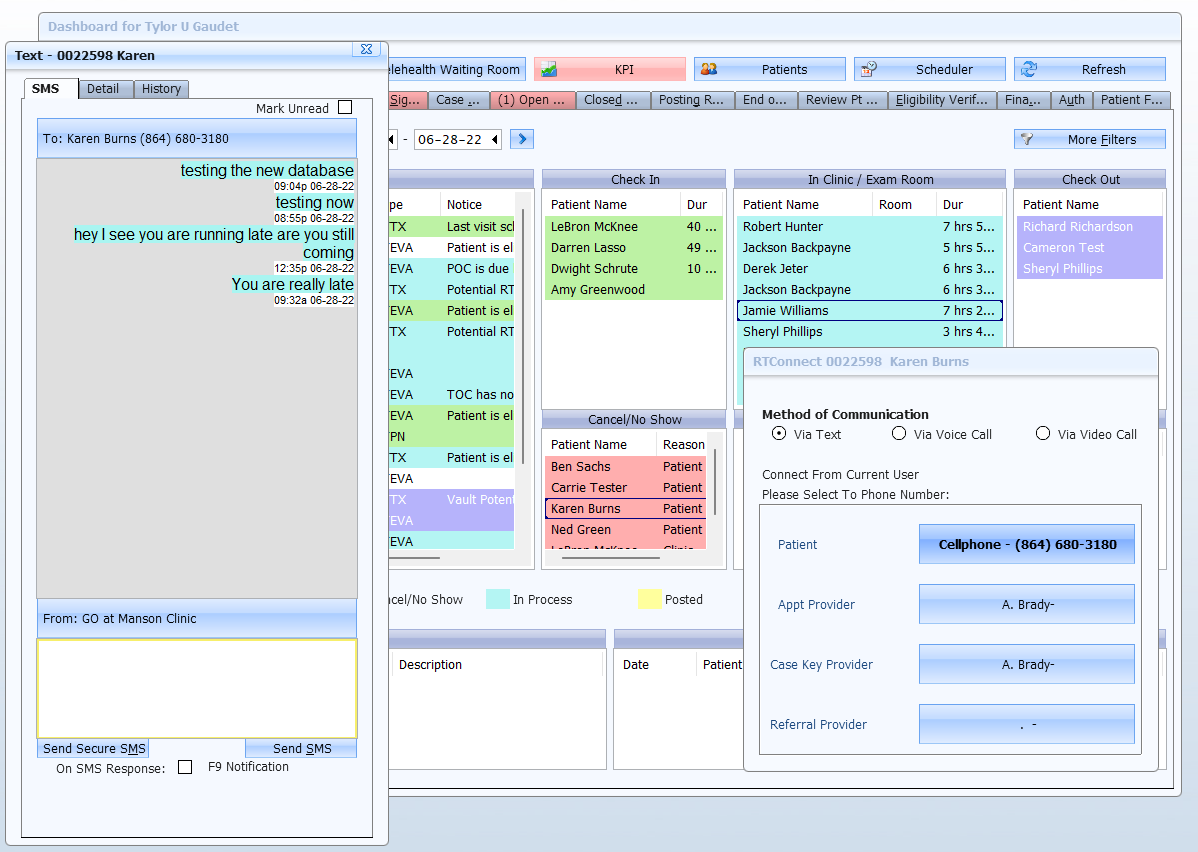Open the End o... tab

tap(765, 100)
